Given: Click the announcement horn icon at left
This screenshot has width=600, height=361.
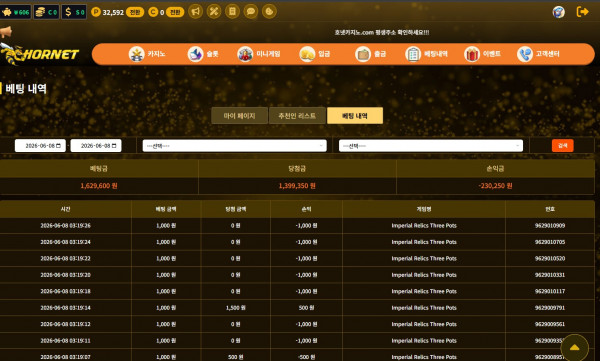Looking at the screenshot, I should point(6,32).
